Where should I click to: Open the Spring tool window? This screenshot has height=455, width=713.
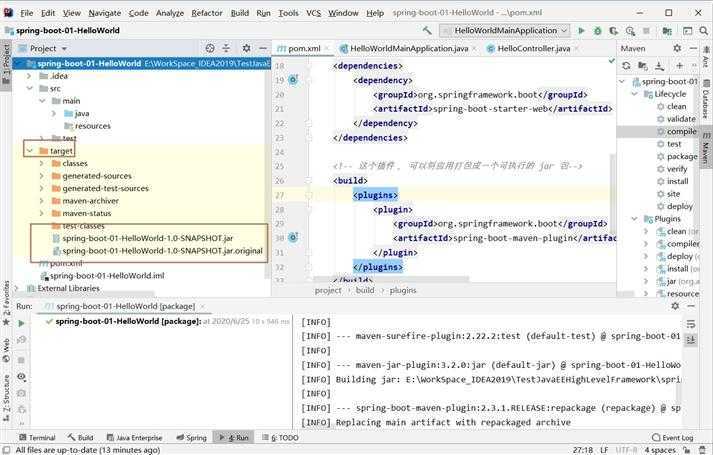click(191, 438)
